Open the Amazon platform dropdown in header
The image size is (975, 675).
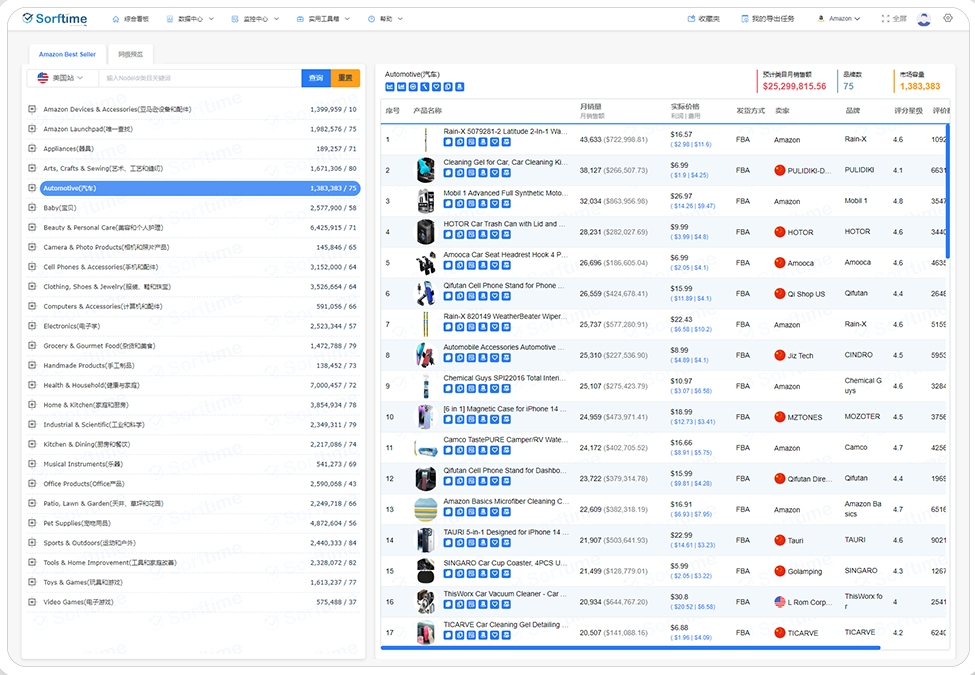(x=839, y=19)
